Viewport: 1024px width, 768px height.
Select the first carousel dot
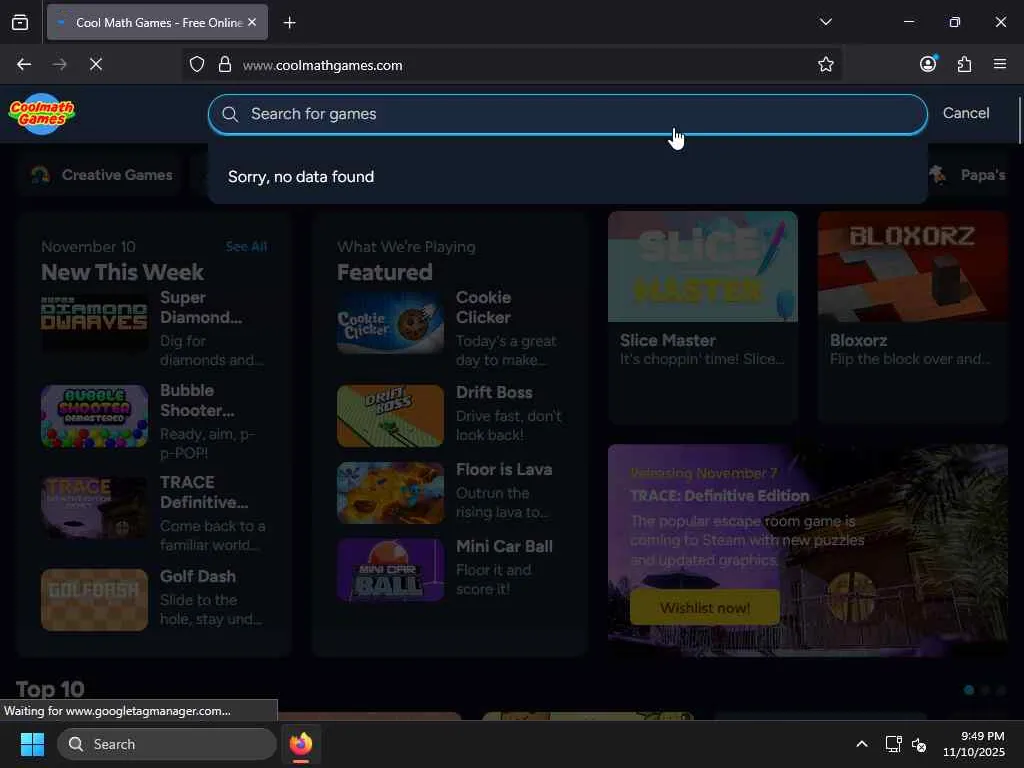click(969, 690)
